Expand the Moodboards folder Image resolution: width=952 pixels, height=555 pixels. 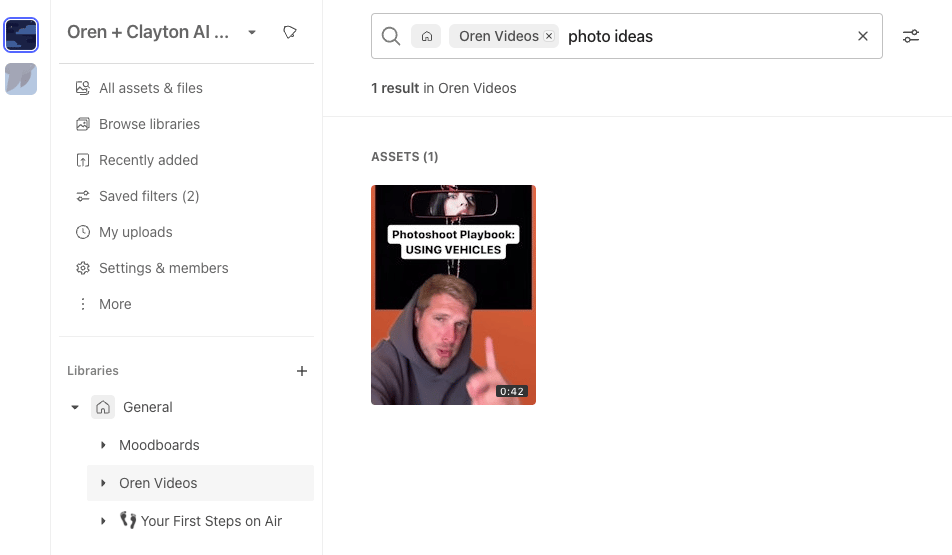(x=103, y=445)
